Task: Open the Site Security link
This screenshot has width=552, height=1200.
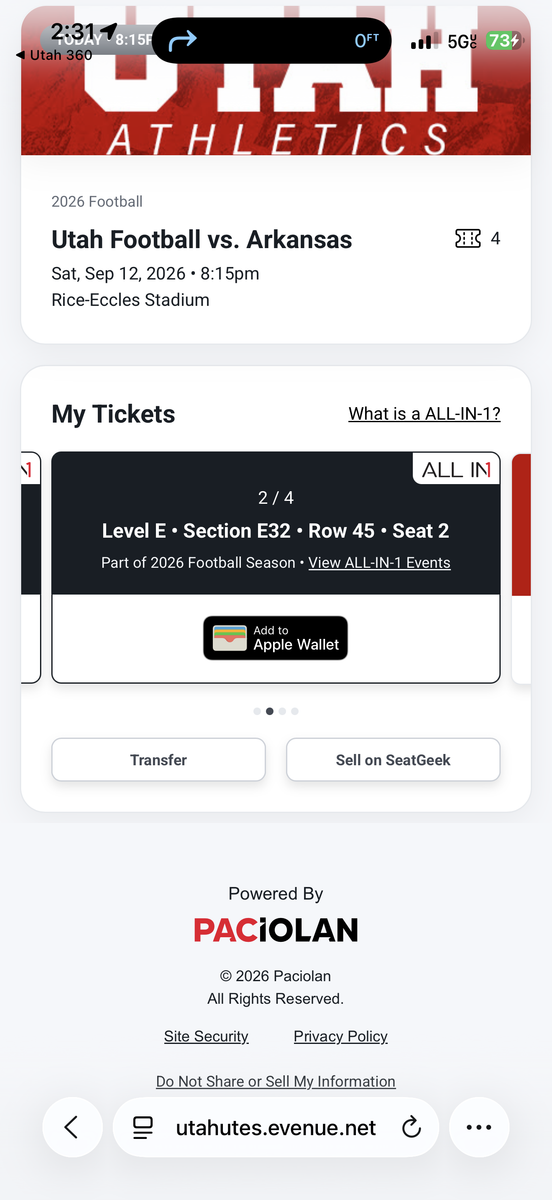Action: 206,1036
